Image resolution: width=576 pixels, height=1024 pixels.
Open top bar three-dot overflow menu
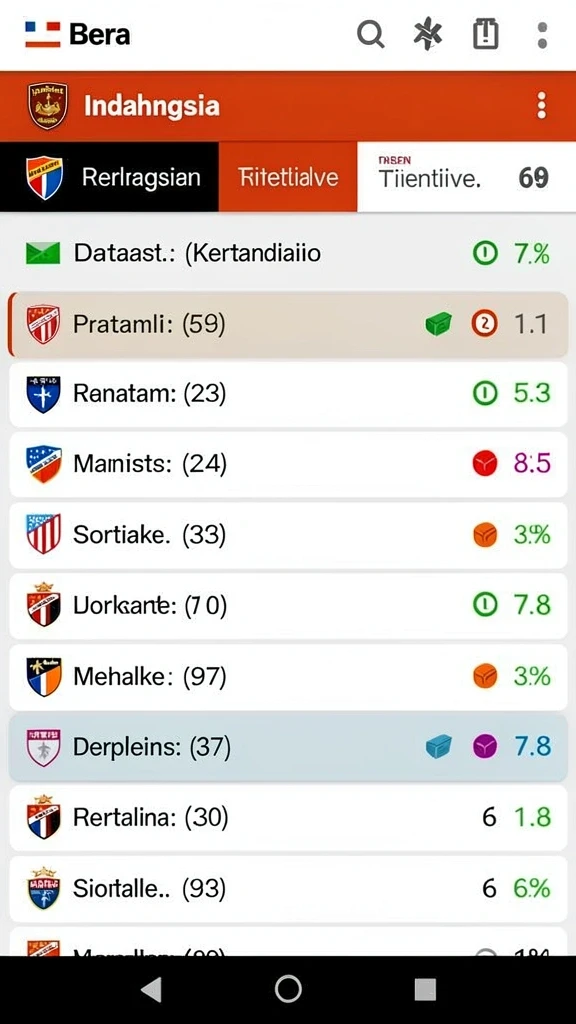[542, 35]
